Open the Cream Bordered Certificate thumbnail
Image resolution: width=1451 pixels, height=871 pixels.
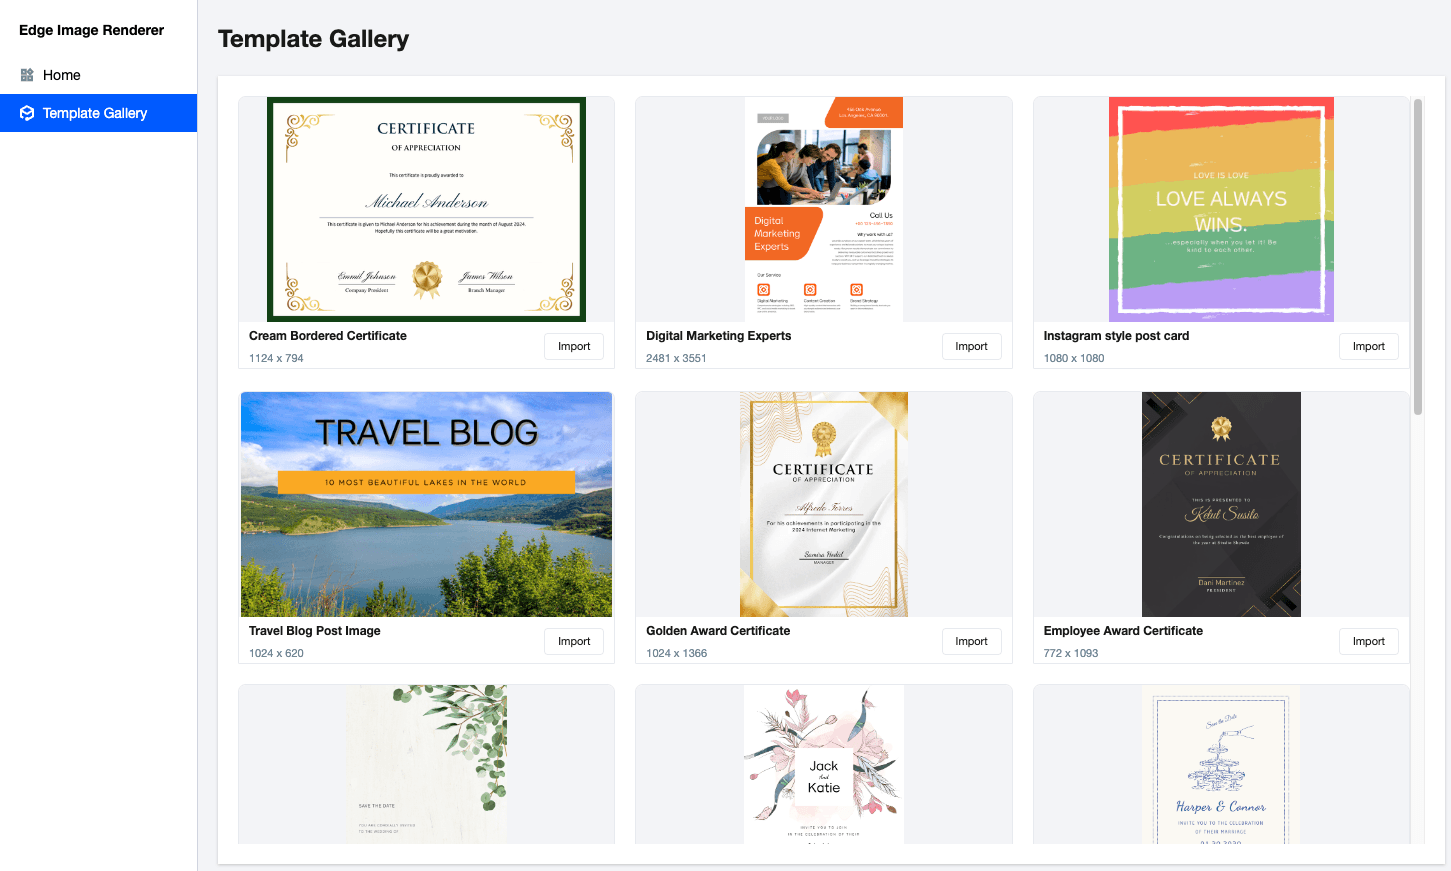pyautogui.click(x=426, y=209)
